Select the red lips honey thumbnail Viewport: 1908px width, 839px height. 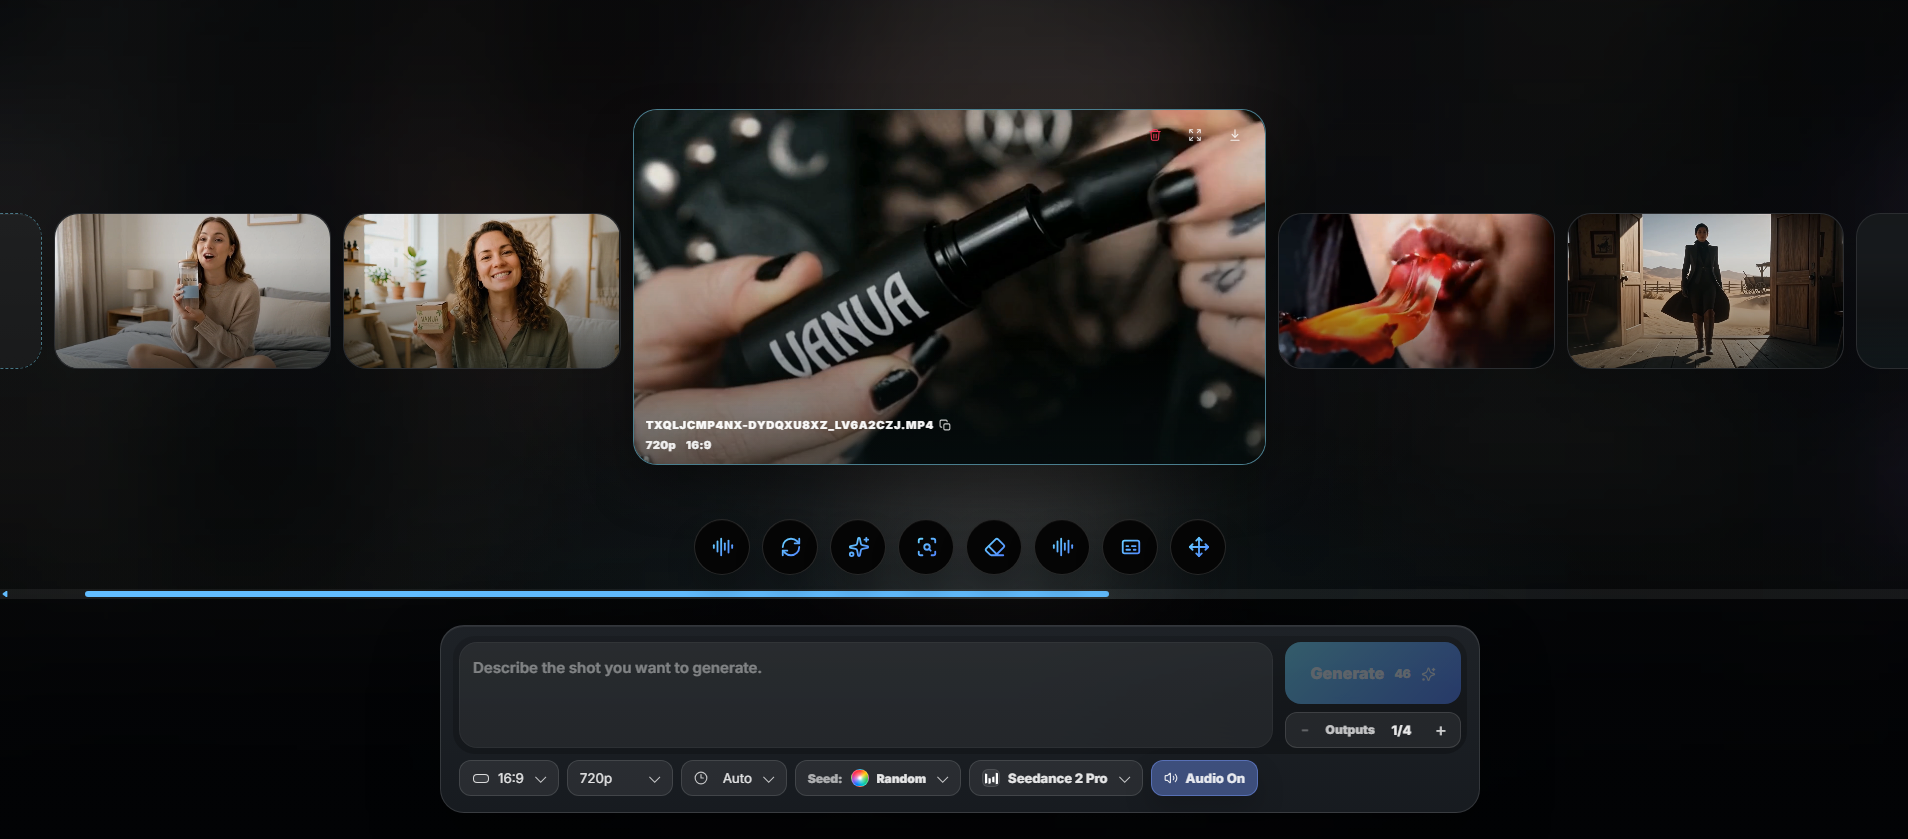(x=1416, y=291)
